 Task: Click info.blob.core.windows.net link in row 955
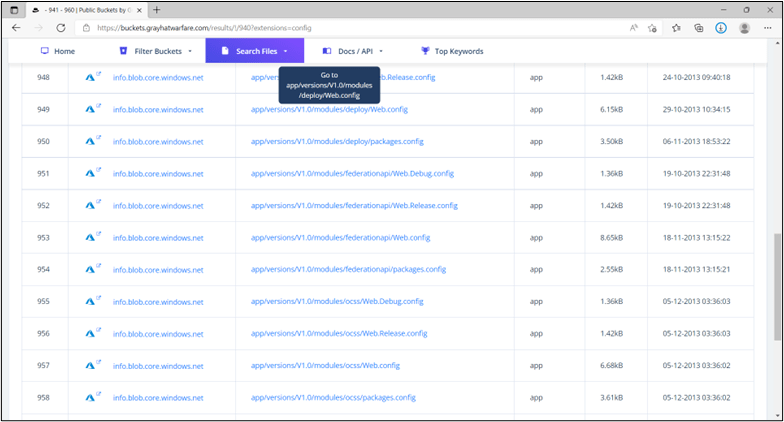point(158,302)
